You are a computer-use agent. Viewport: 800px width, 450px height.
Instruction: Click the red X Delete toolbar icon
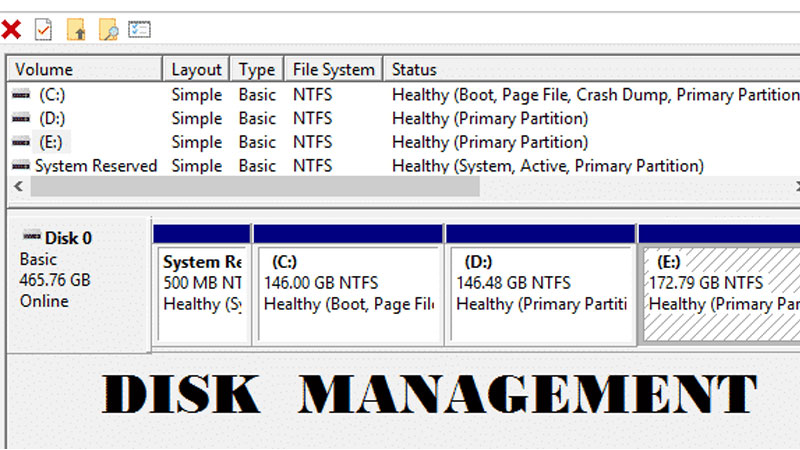tap(11, 30)
